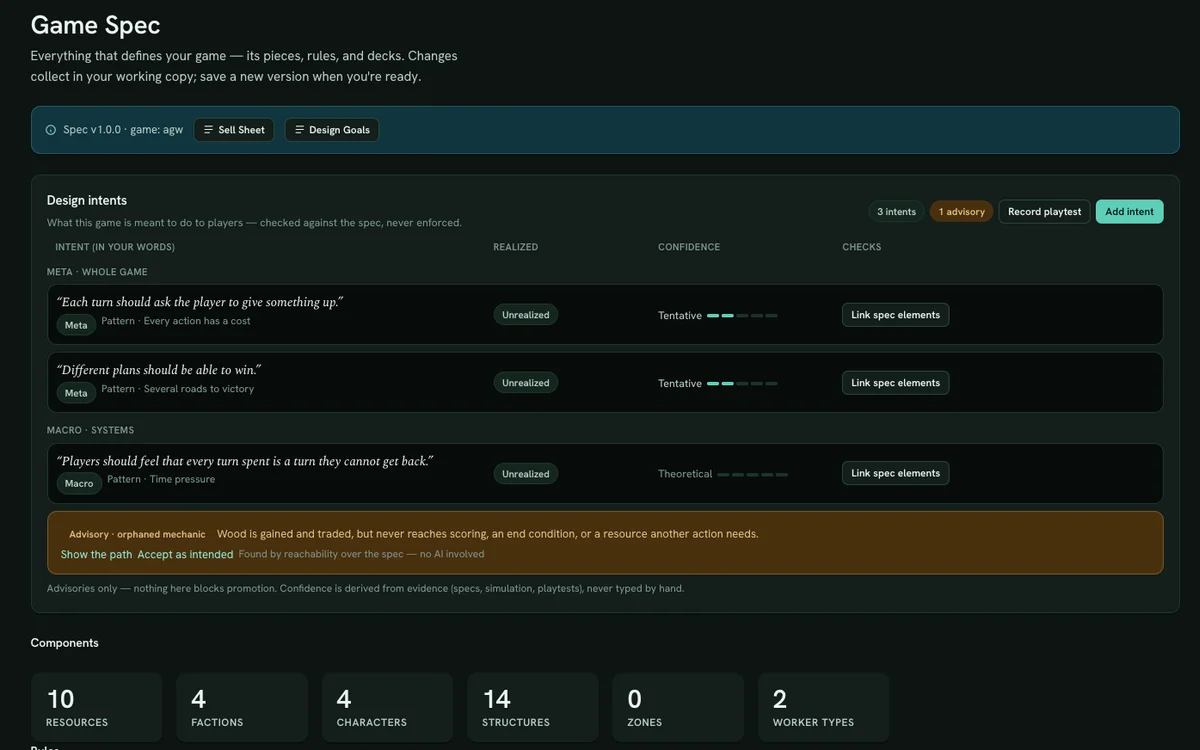Click the Meta tag under "Each turn" intent

click(76, 325)
